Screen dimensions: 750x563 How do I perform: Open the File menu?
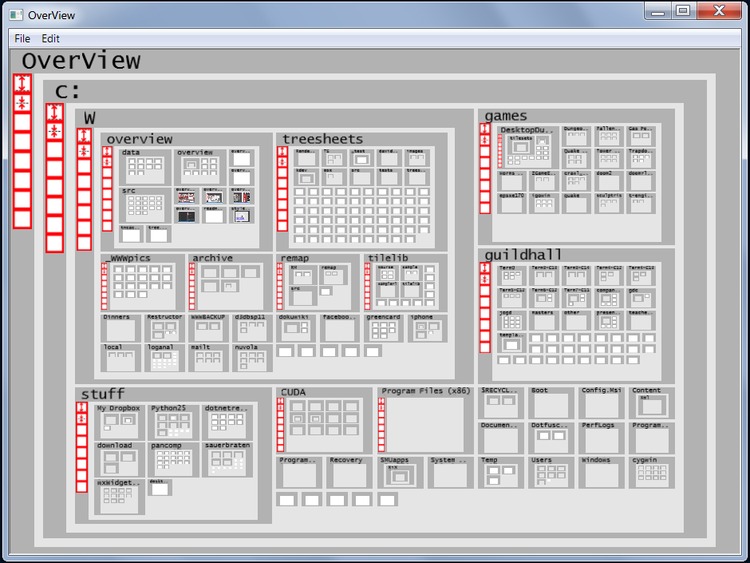(x=22, y=38)
